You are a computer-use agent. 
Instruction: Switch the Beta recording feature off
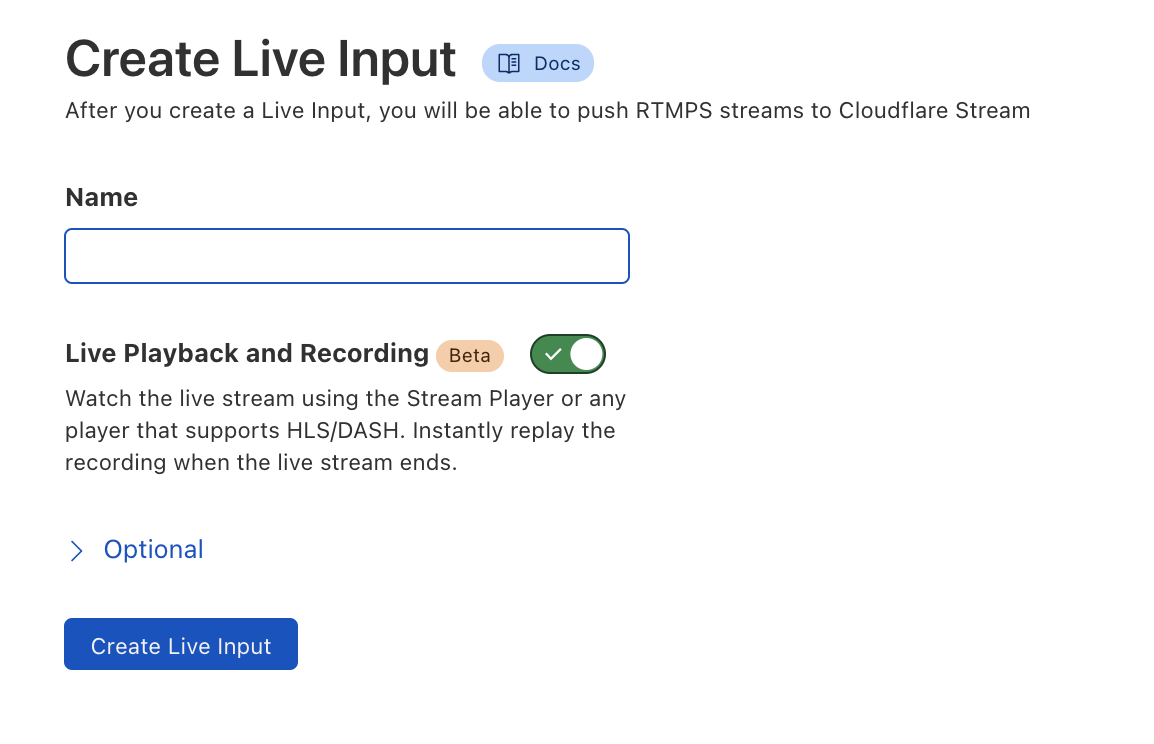point(567,354)
